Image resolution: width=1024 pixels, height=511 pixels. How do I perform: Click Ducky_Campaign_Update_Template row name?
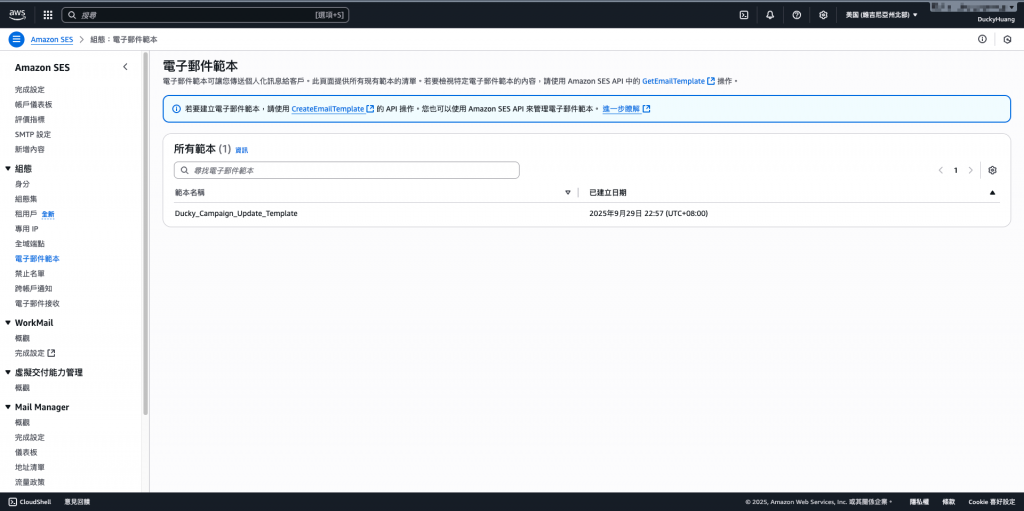coord(236,214)
